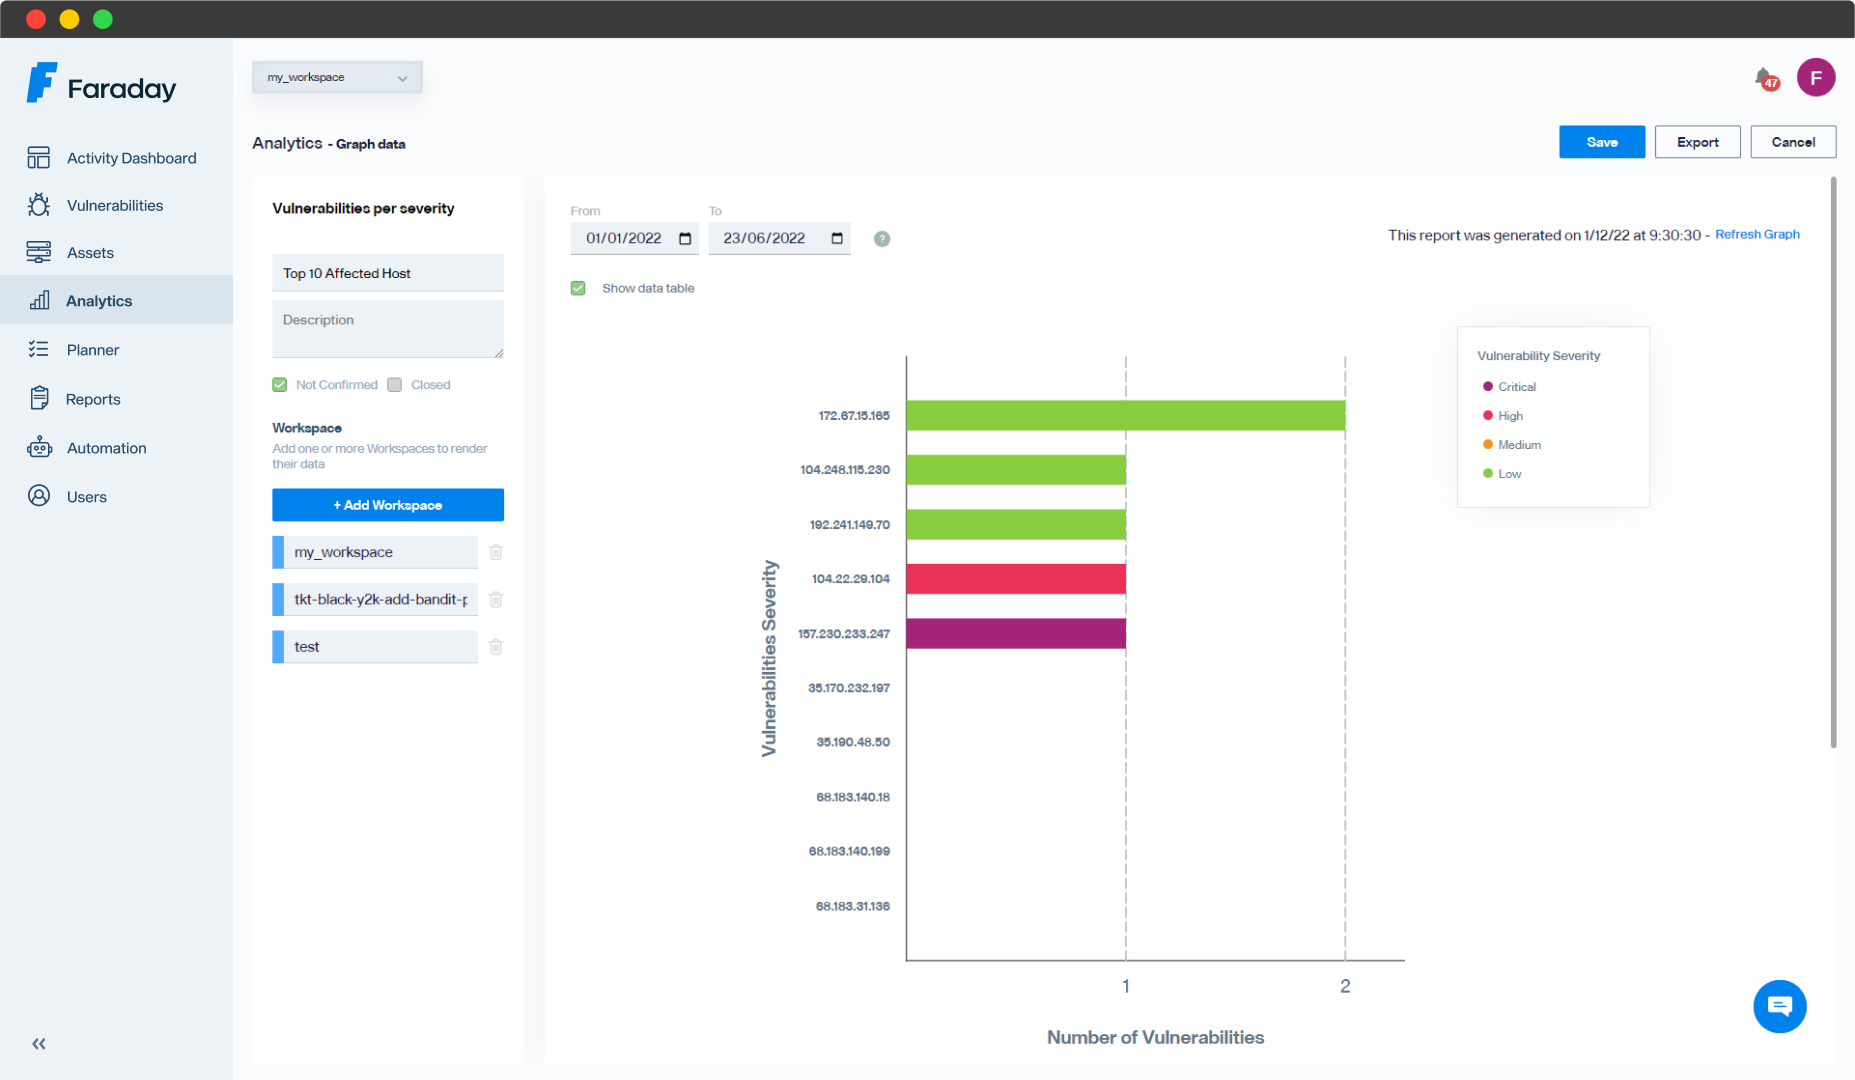
Task: Click the Save button
Action: tap(1601, 142)
